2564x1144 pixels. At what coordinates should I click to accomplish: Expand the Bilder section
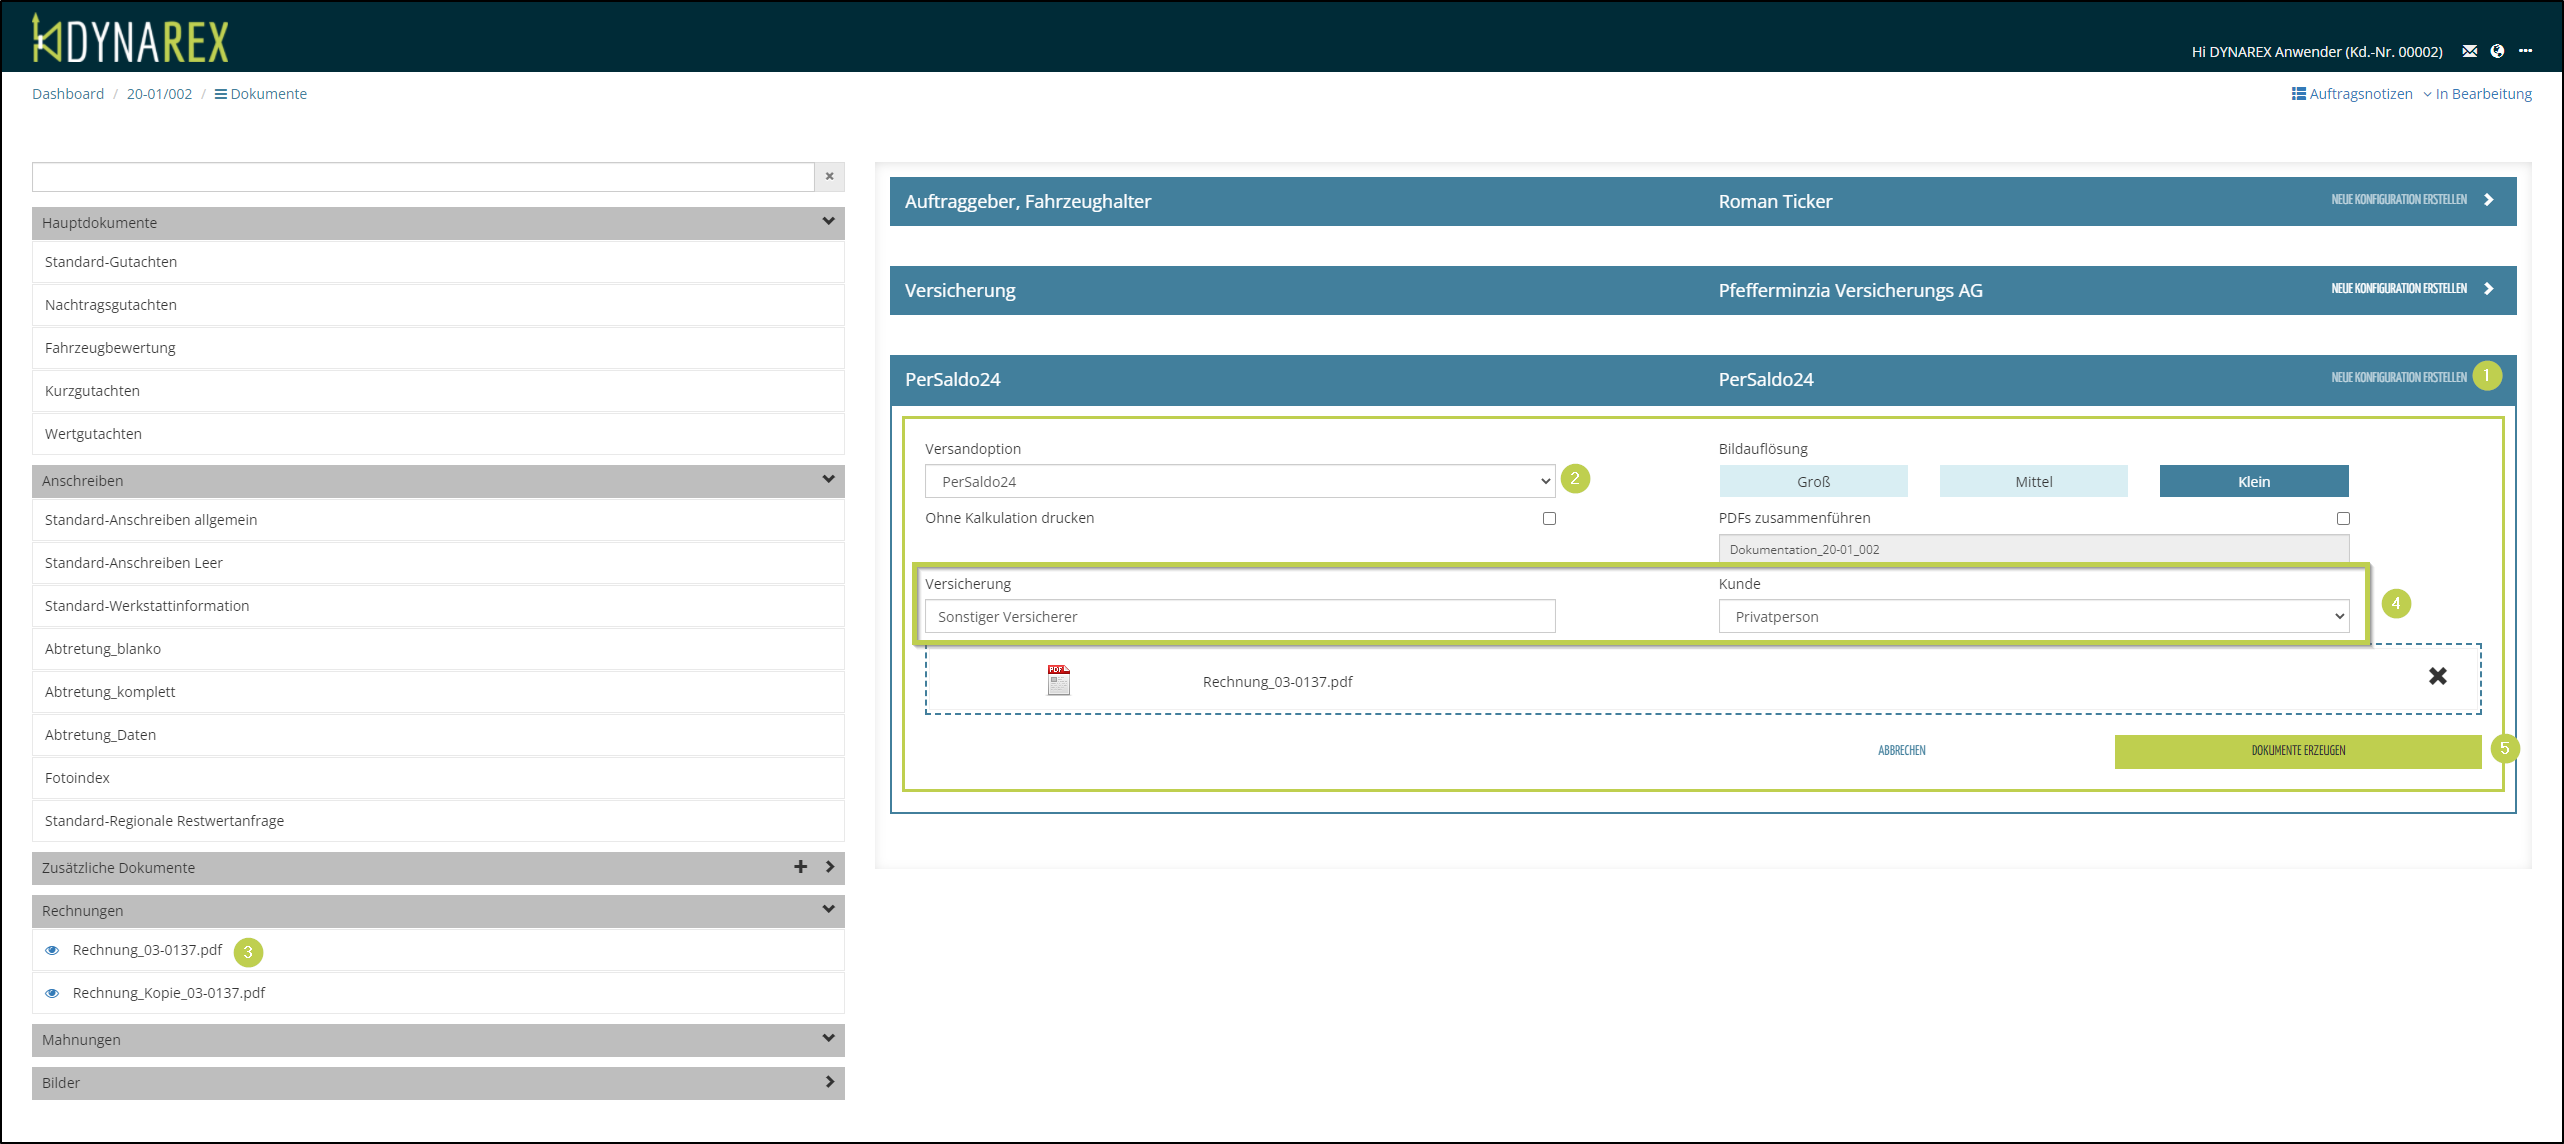[x=829, y=1082]
